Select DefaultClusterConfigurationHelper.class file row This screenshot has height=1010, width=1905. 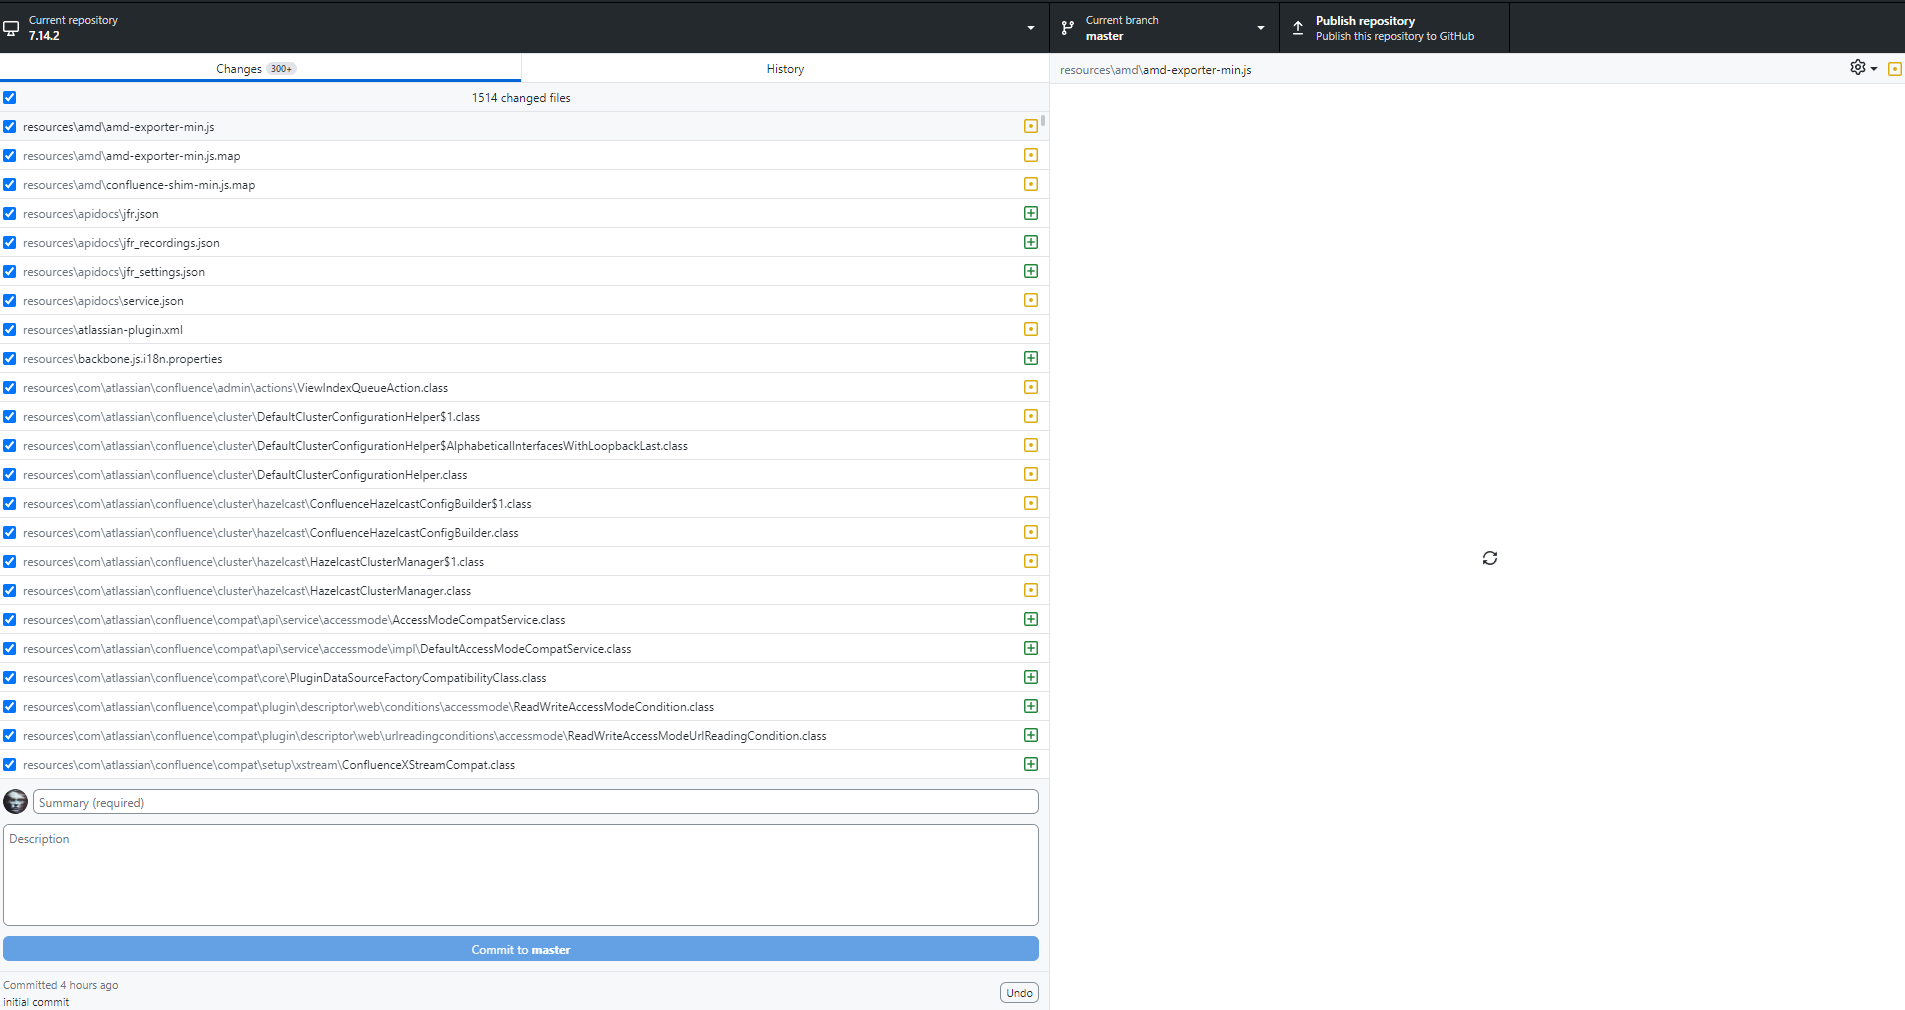coord(524,474)
